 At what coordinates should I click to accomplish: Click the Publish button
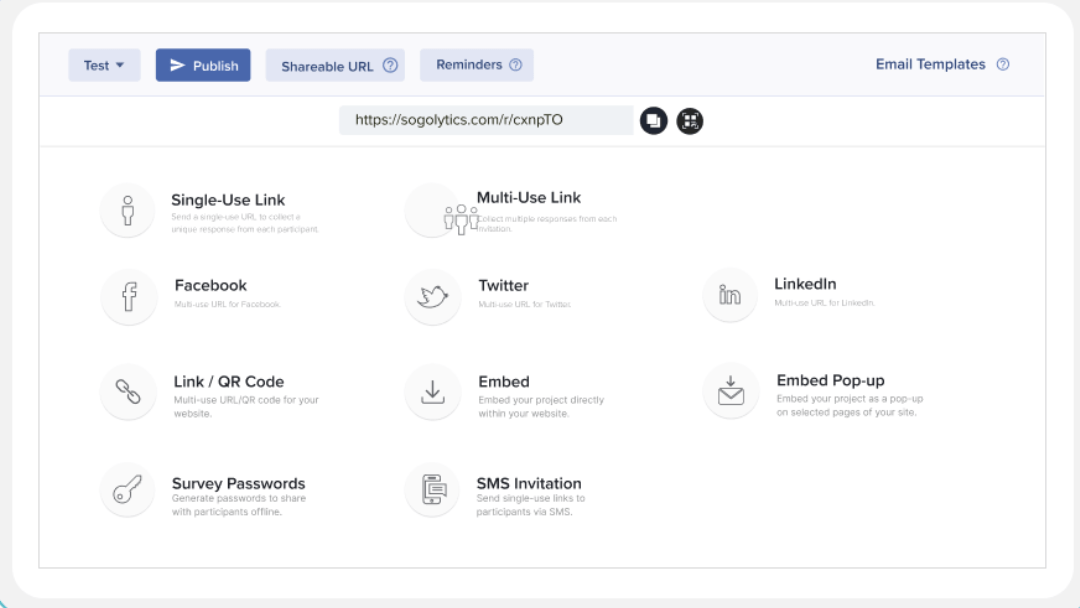point(203,65)
